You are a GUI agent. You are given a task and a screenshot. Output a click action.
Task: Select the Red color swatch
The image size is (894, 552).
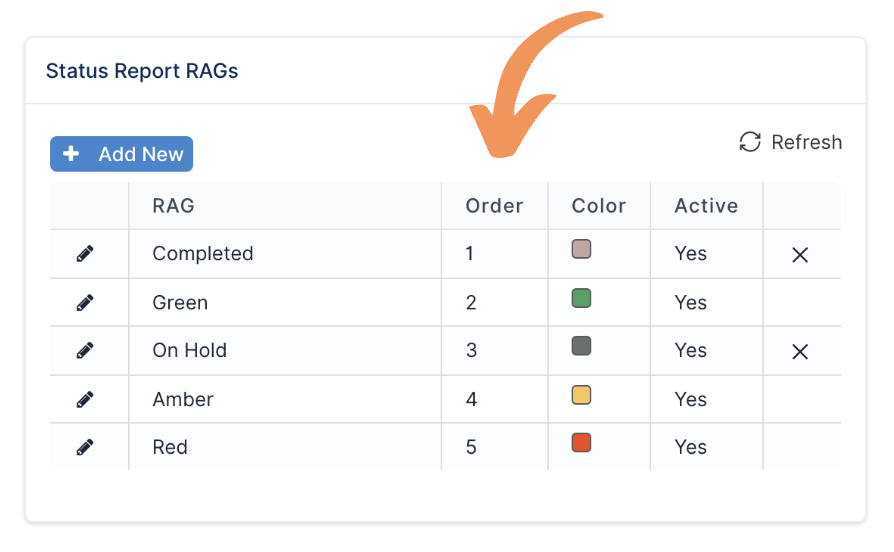coord(581,443)
